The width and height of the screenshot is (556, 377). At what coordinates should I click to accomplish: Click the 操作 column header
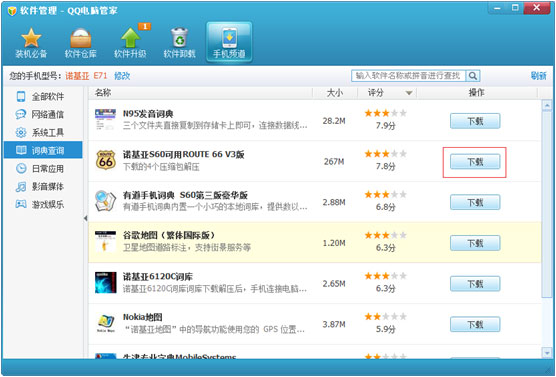(x=476, y=93)
